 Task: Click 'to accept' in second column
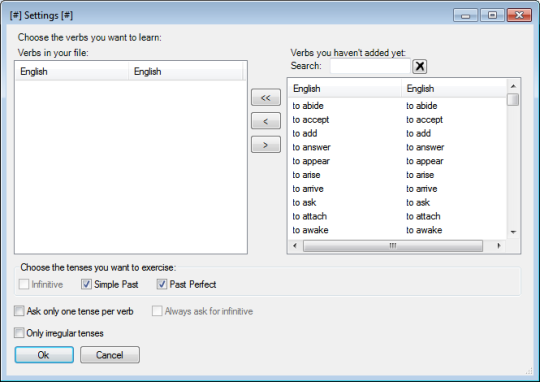424,120
